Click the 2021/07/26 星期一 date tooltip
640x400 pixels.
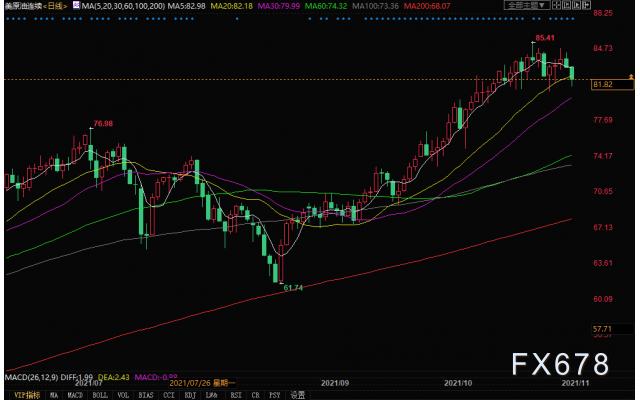point(202,383)
